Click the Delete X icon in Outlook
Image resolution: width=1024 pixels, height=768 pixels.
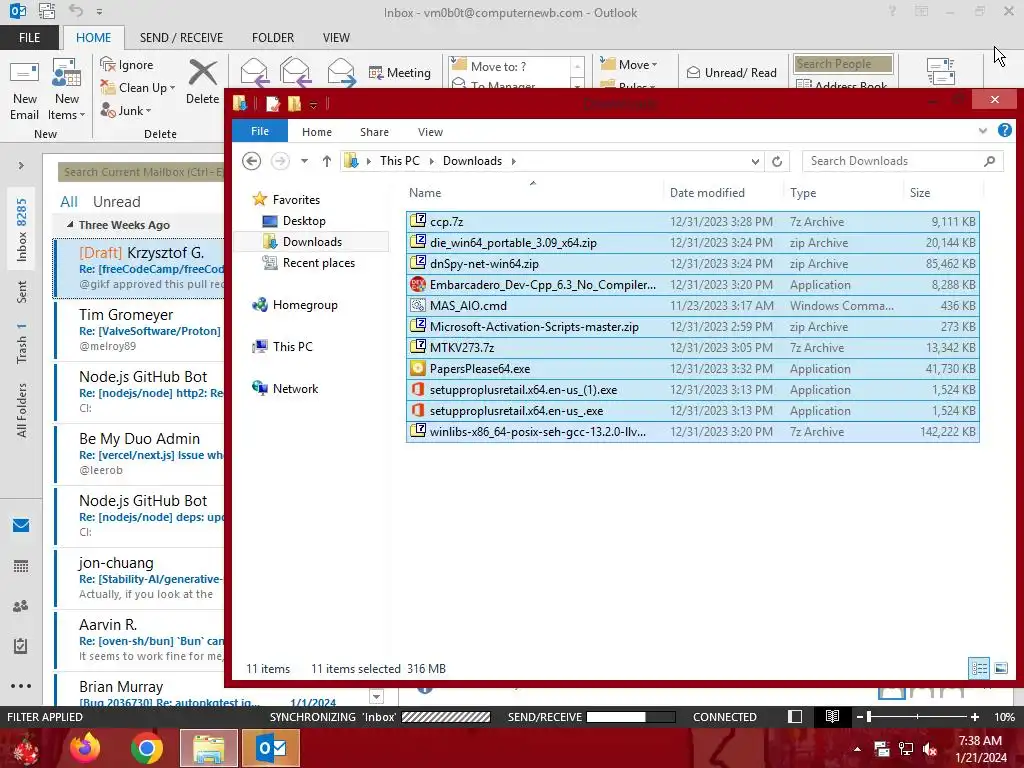(x=202, y=72)
